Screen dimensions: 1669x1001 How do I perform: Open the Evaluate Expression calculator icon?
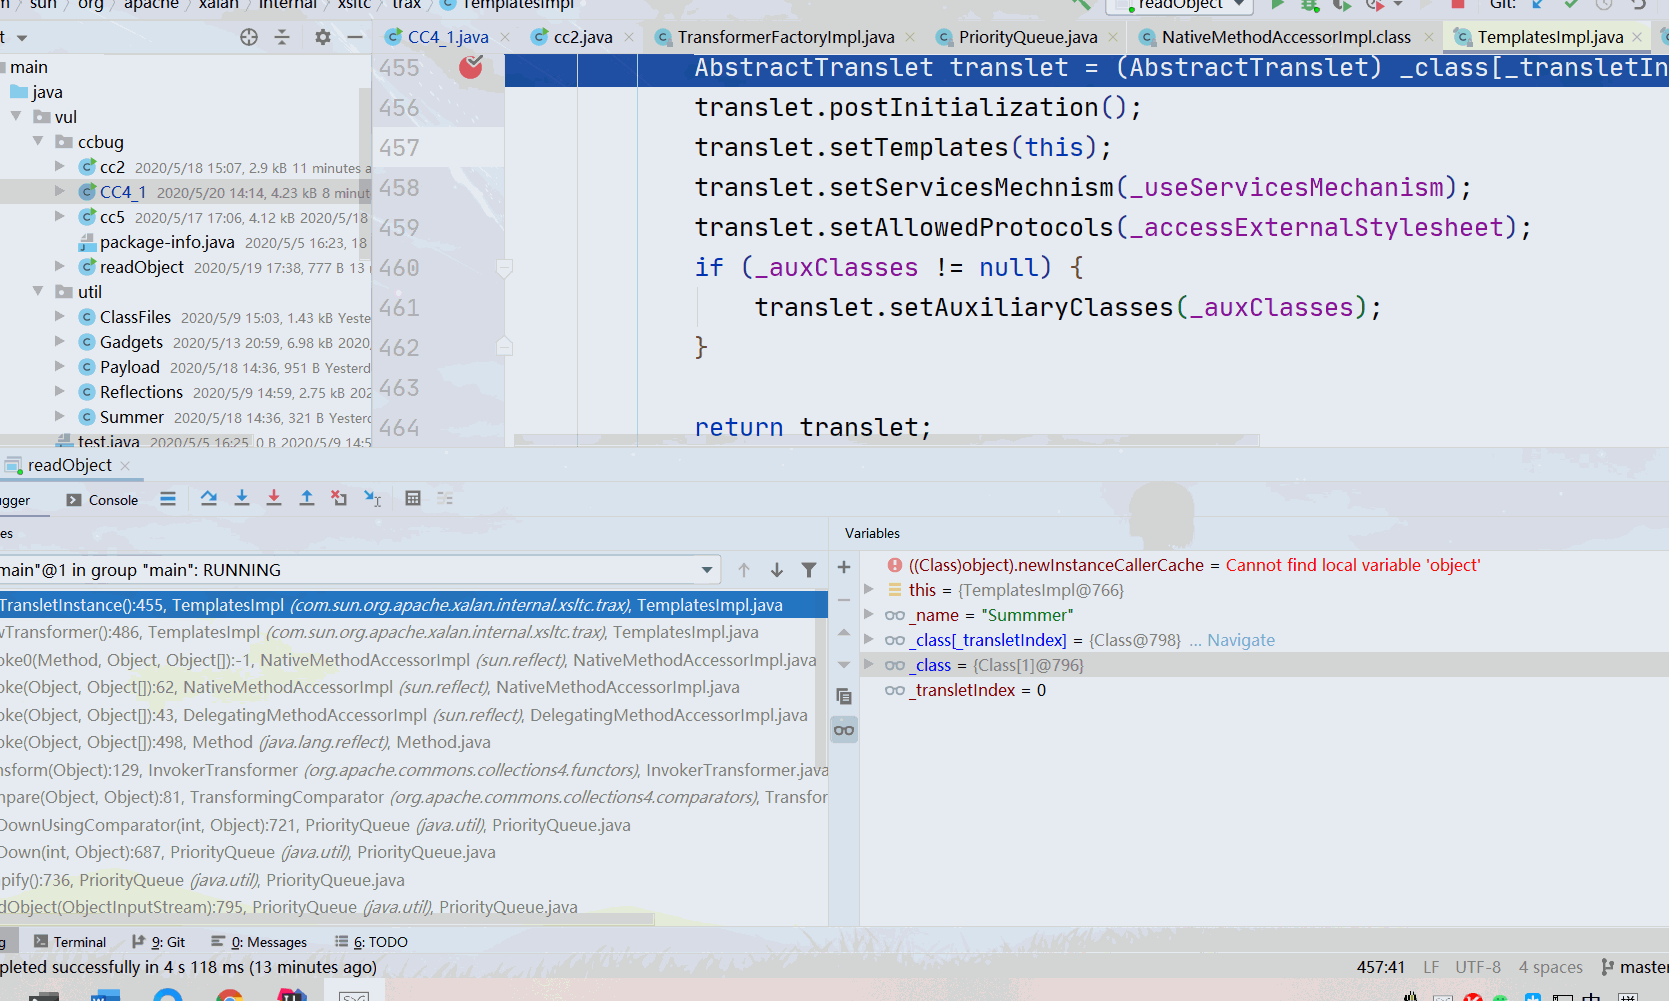[413, 498]
